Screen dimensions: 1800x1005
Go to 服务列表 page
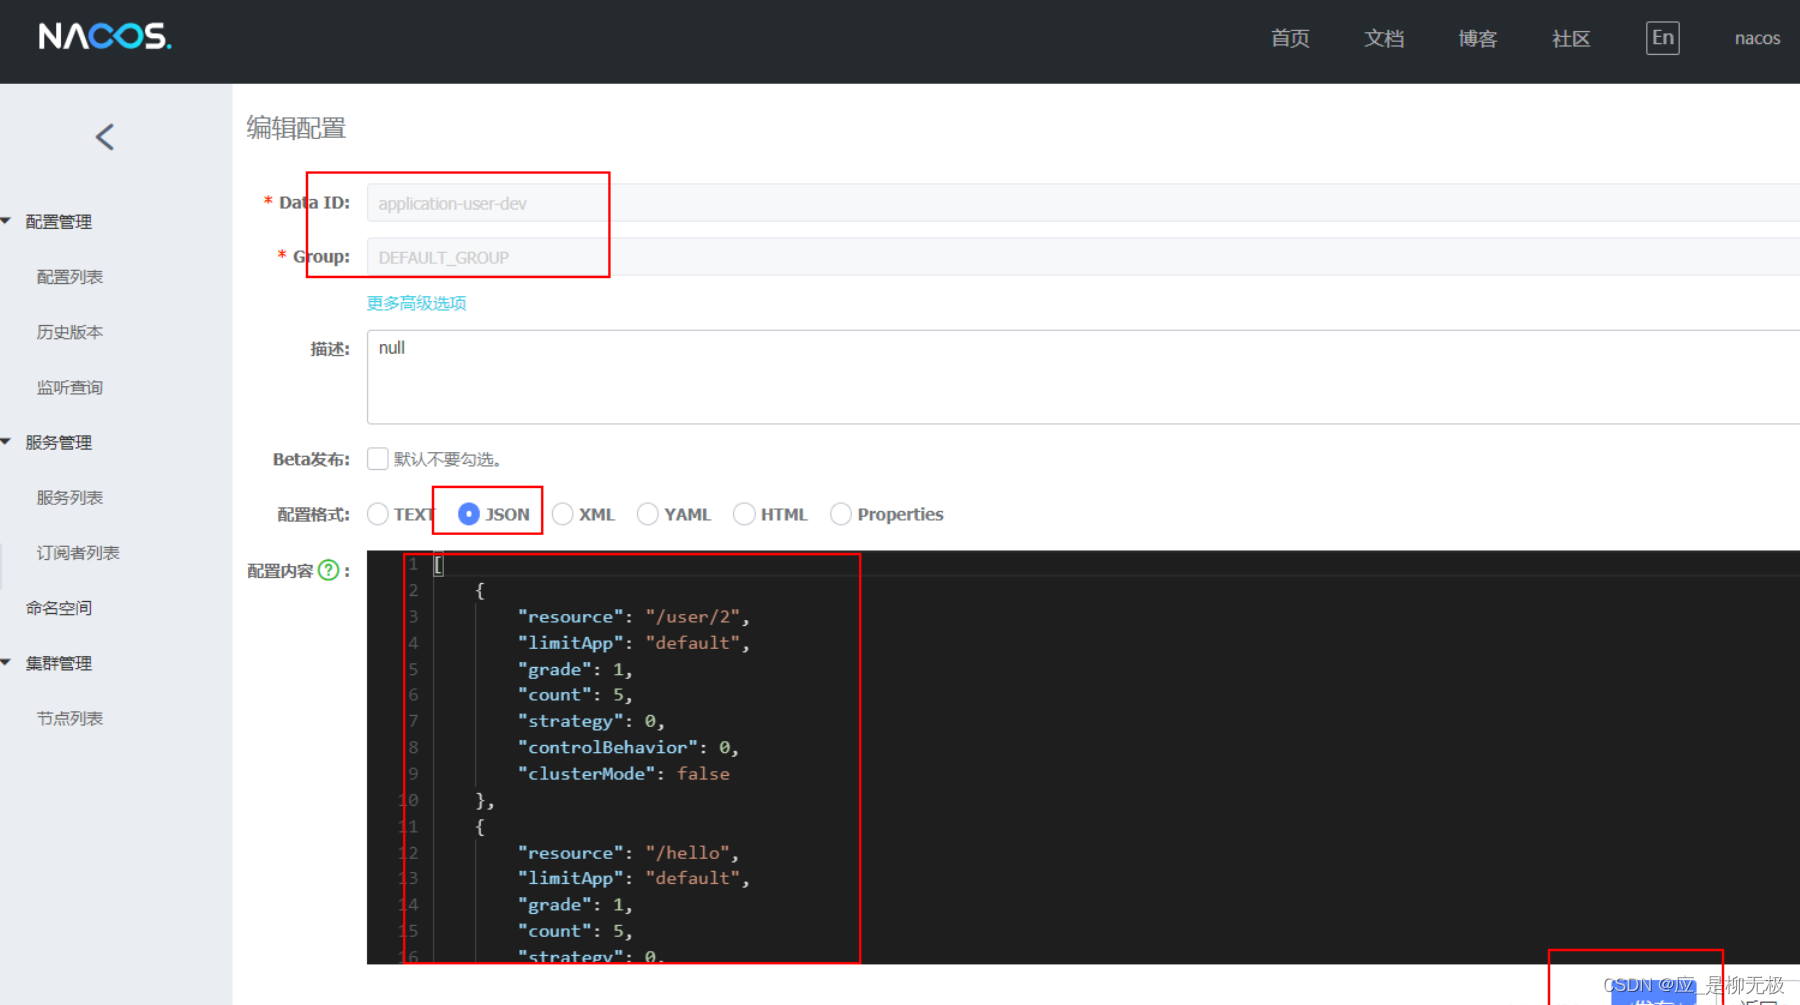[x=70, y=497]
